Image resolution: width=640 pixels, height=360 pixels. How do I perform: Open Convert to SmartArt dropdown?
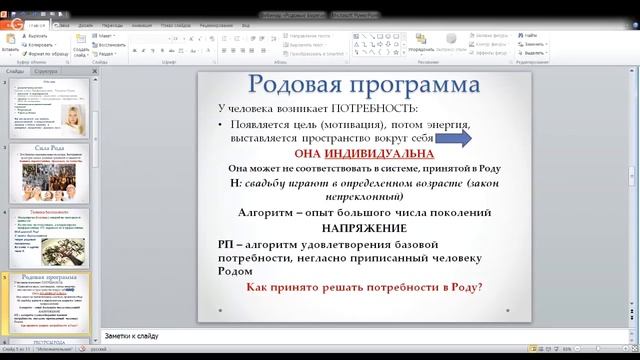[313, 54]
